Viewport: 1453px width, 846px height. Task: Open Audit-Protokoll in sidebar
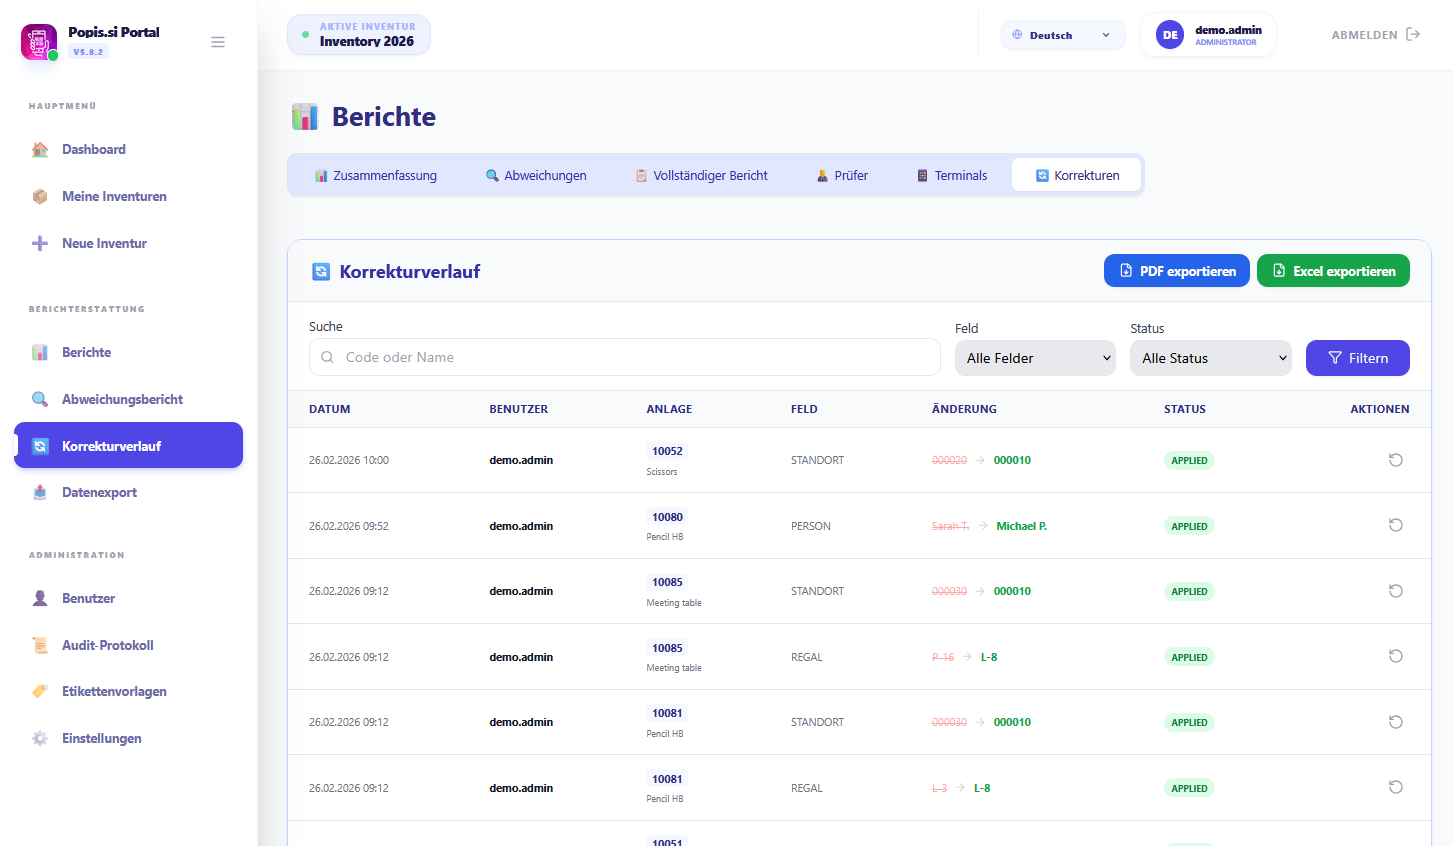click(x=107, y=645)
